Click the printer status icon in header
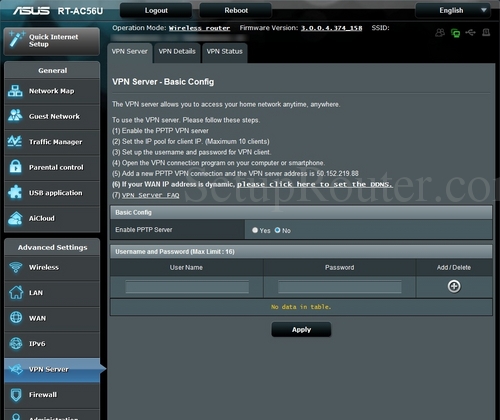This screenshot has height=420, width=500. pyautogui.click(x=486, y=32)
